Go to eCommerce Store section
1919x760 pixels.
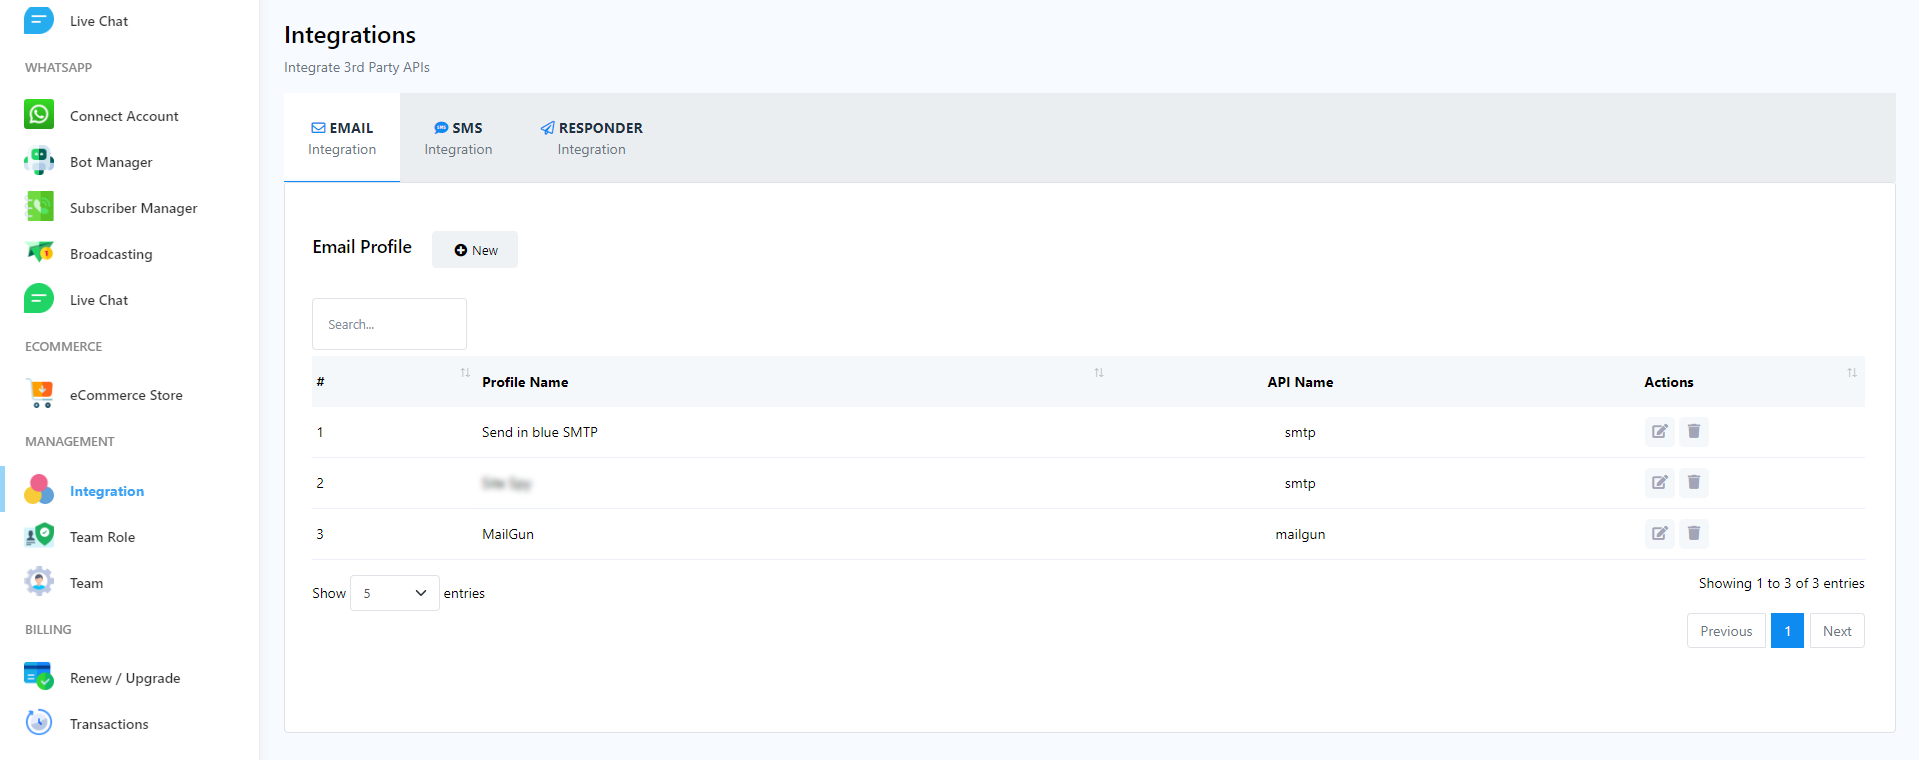click(125, 395)
